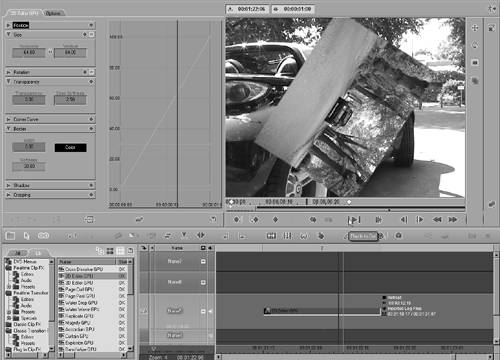Switch effects browser to icon grid view
This screenshot has height=360, width=500.
point(110,251)
